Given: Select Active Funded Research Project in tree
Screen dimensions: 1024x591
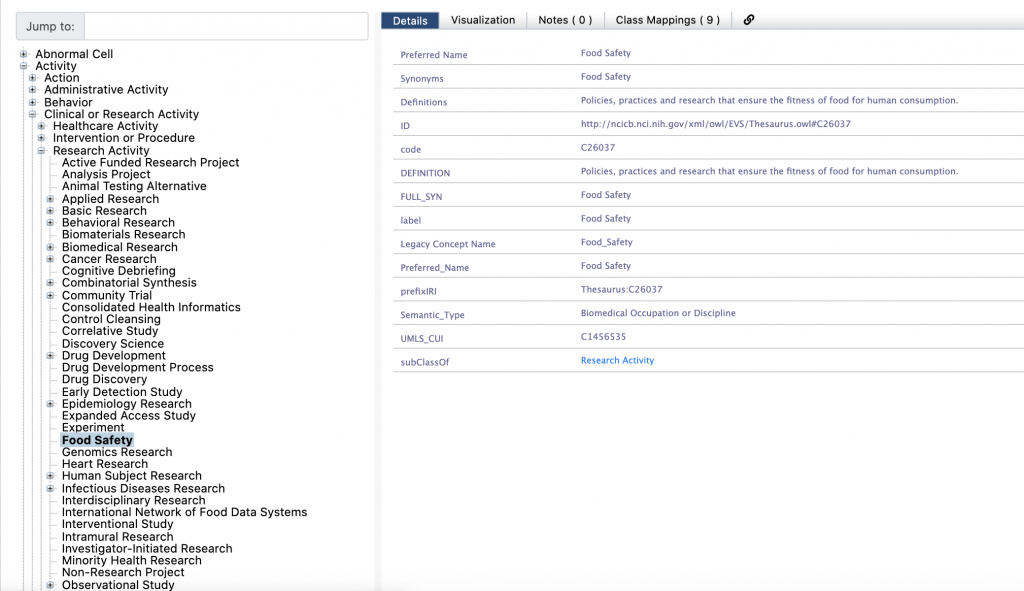Looking at the screenshot, I should 150,163.
